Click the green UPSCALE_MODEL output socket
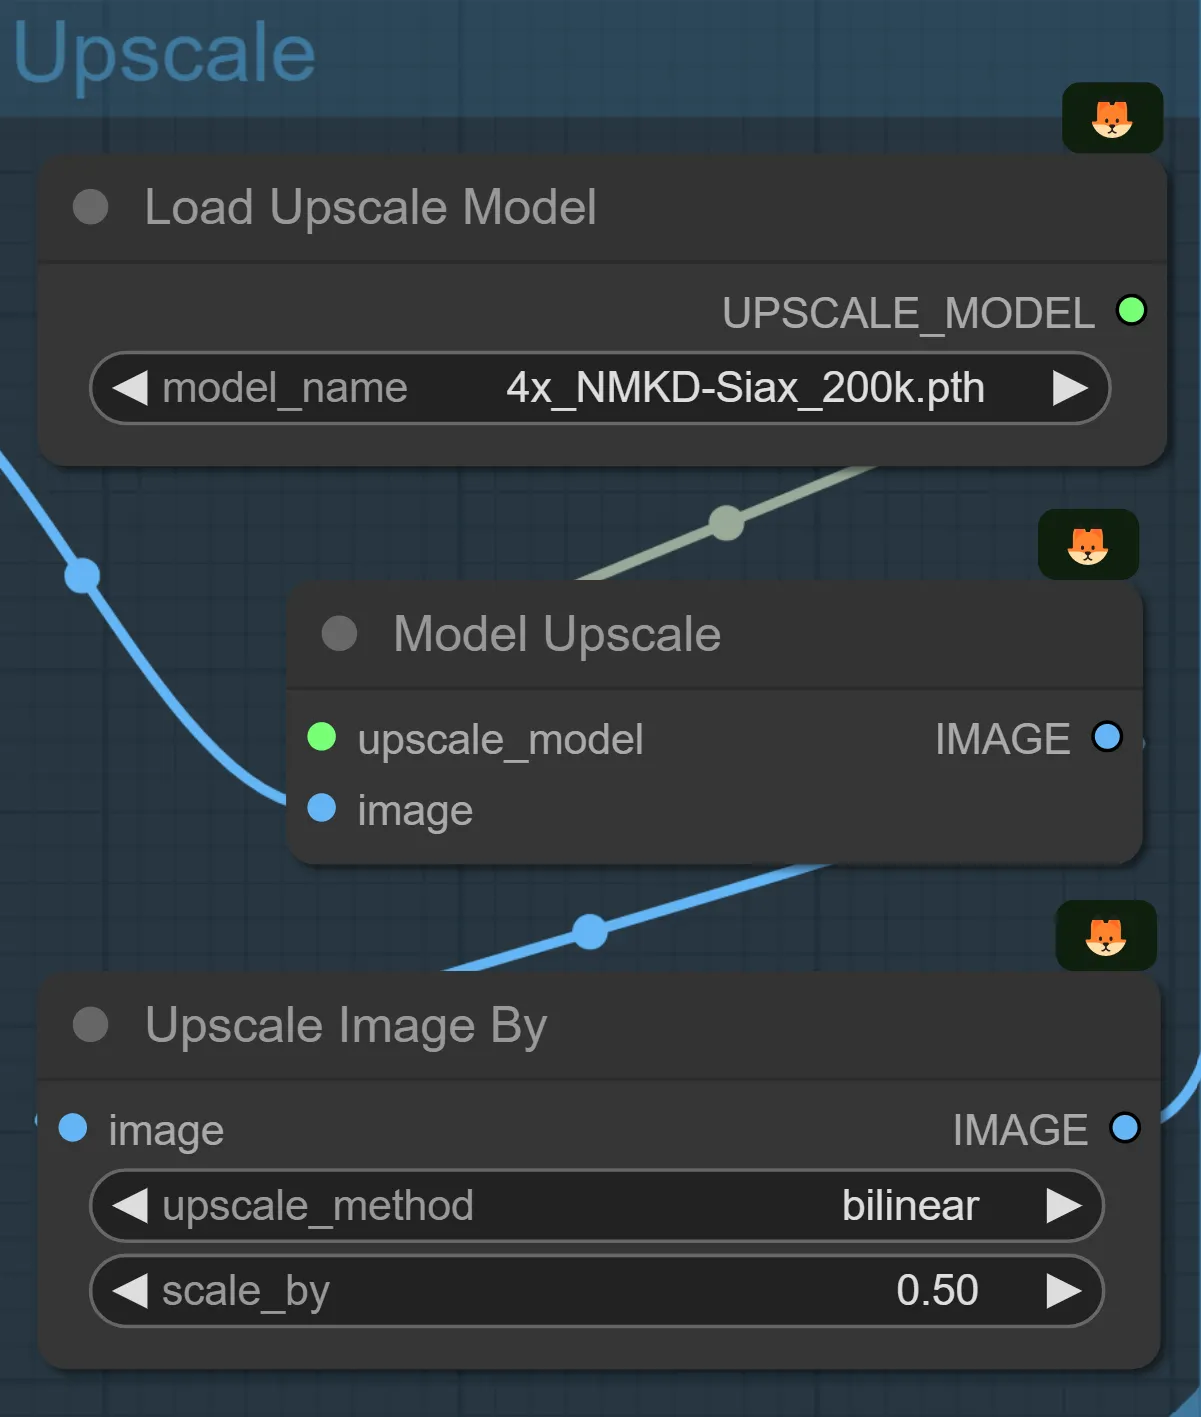 pyautogui.click(x=1131, y=311)
